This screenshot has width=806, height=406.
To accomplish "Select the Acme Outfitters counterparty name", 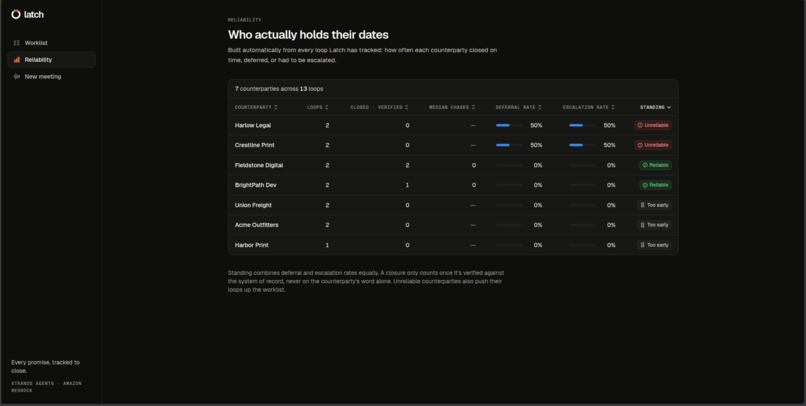I will (x=256, y=225).
